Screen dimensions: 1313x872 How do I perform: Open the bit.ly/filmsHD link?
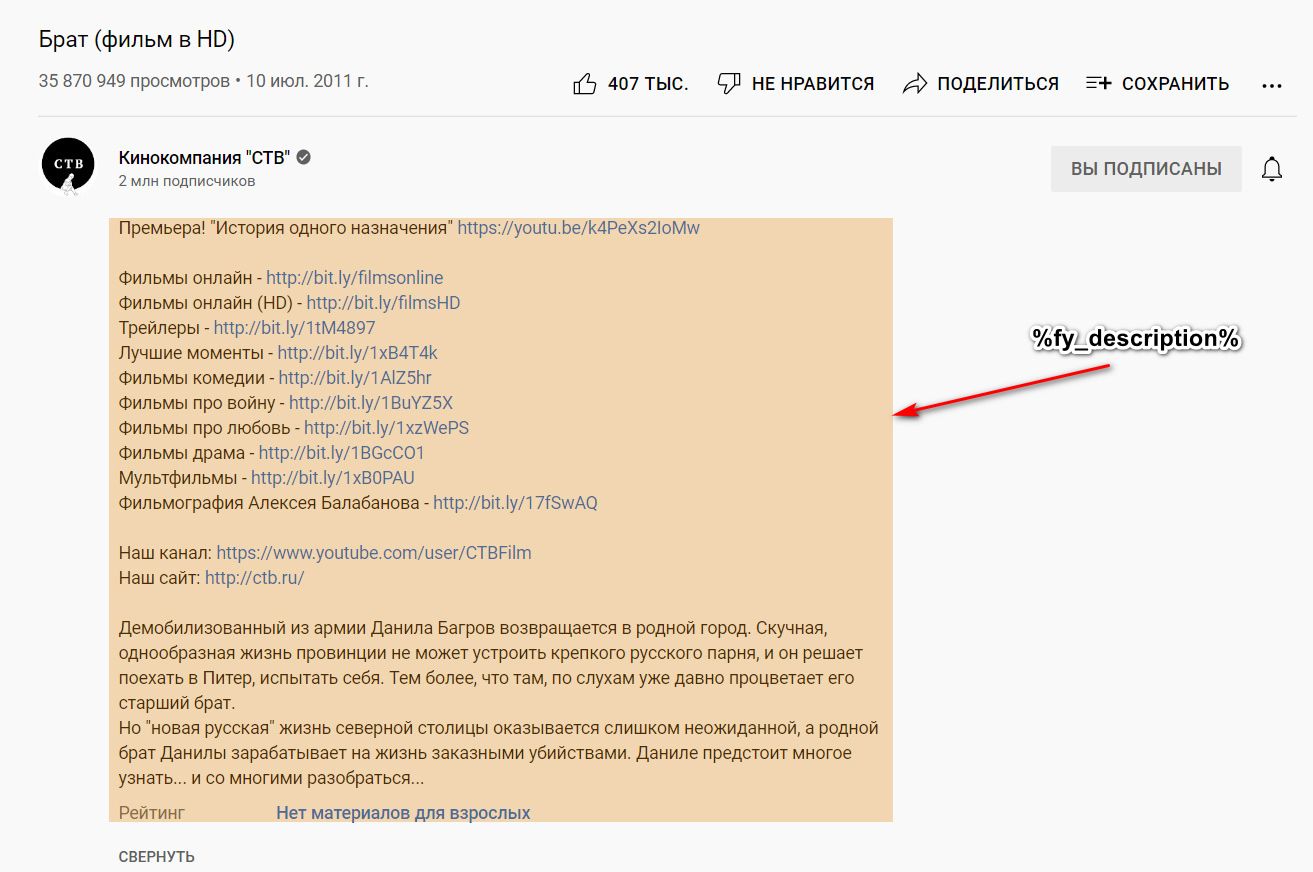[x=384, y=303]
